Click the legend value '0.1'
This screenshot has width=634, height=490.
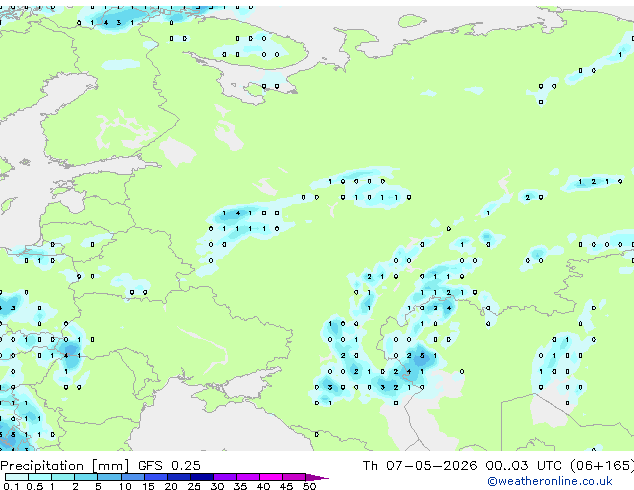[11, 486]
